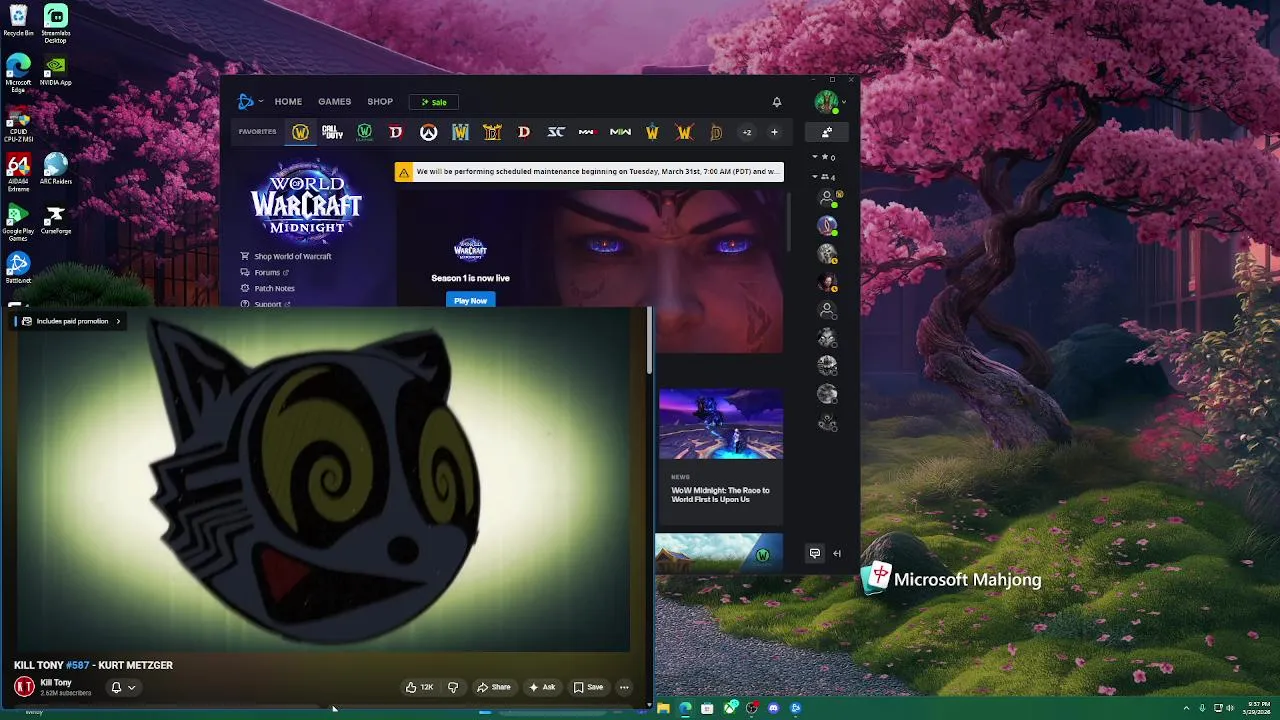Open the subscription notification bell dropdown
Viewport: 1280px width, 720px height.
coord(123,687)
